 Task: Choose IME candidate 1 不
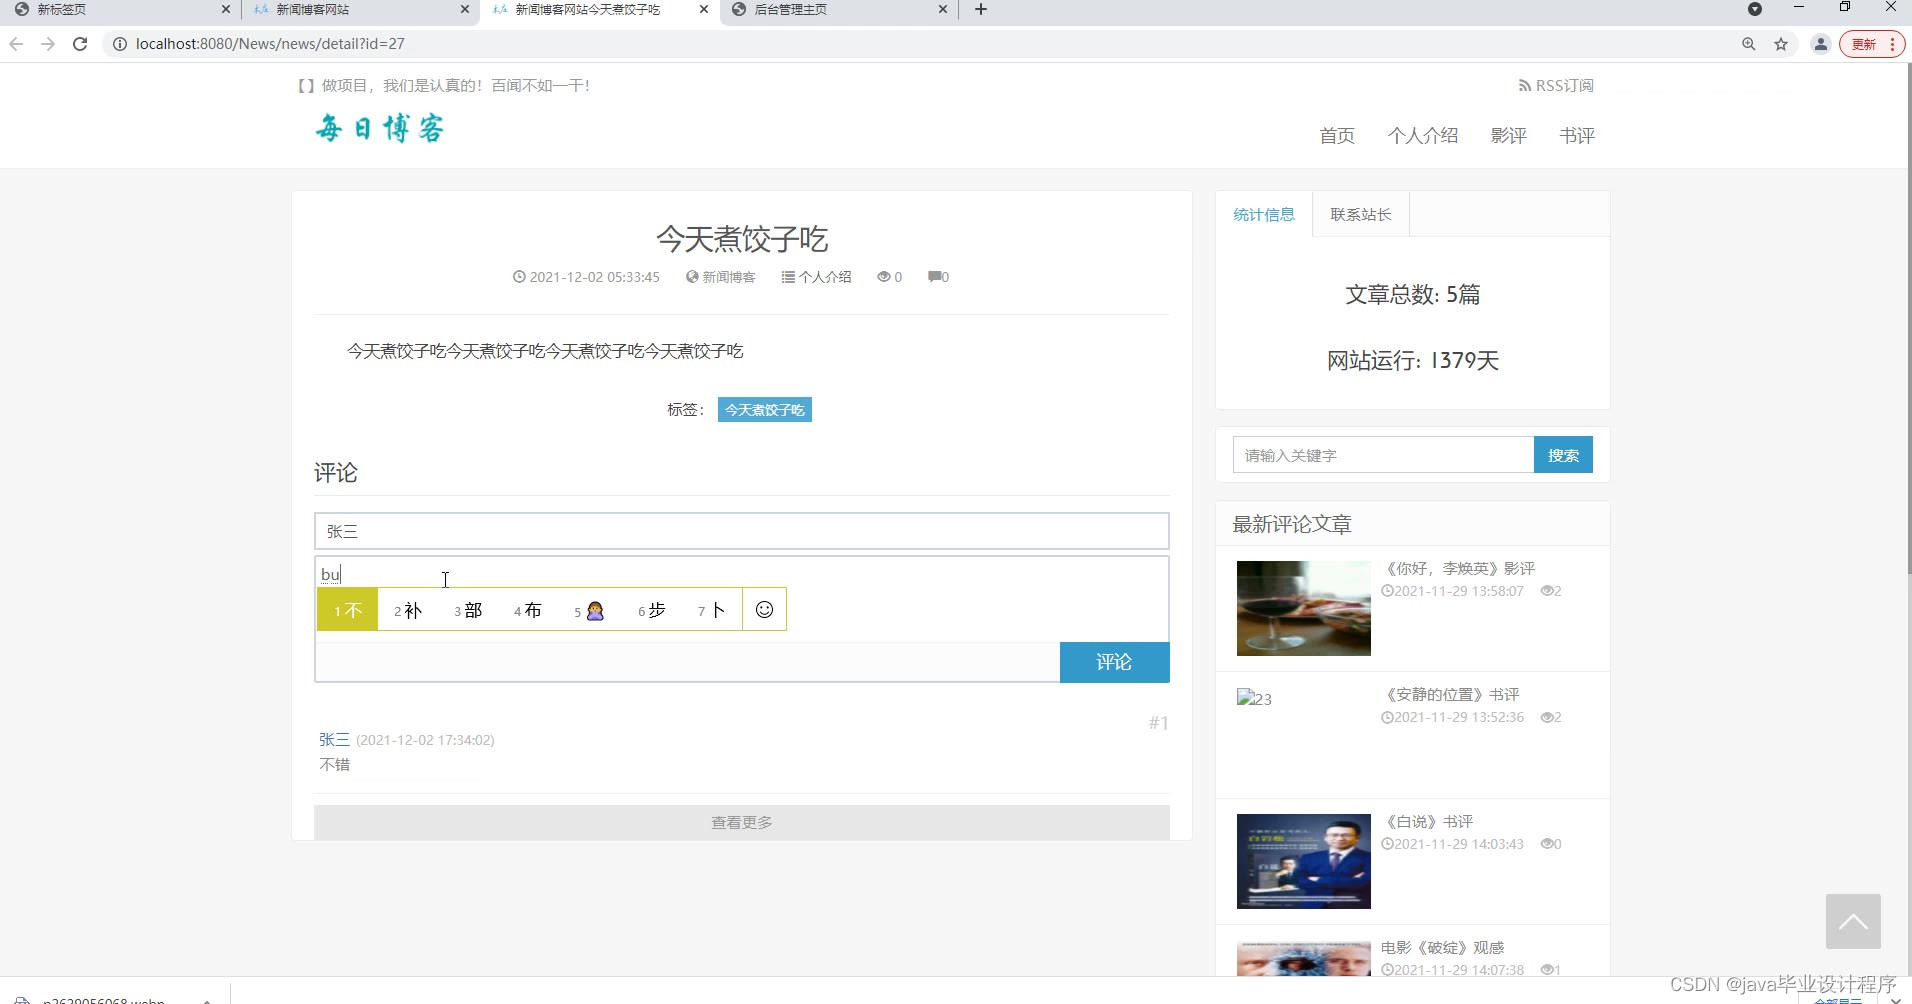coord(348,610)
